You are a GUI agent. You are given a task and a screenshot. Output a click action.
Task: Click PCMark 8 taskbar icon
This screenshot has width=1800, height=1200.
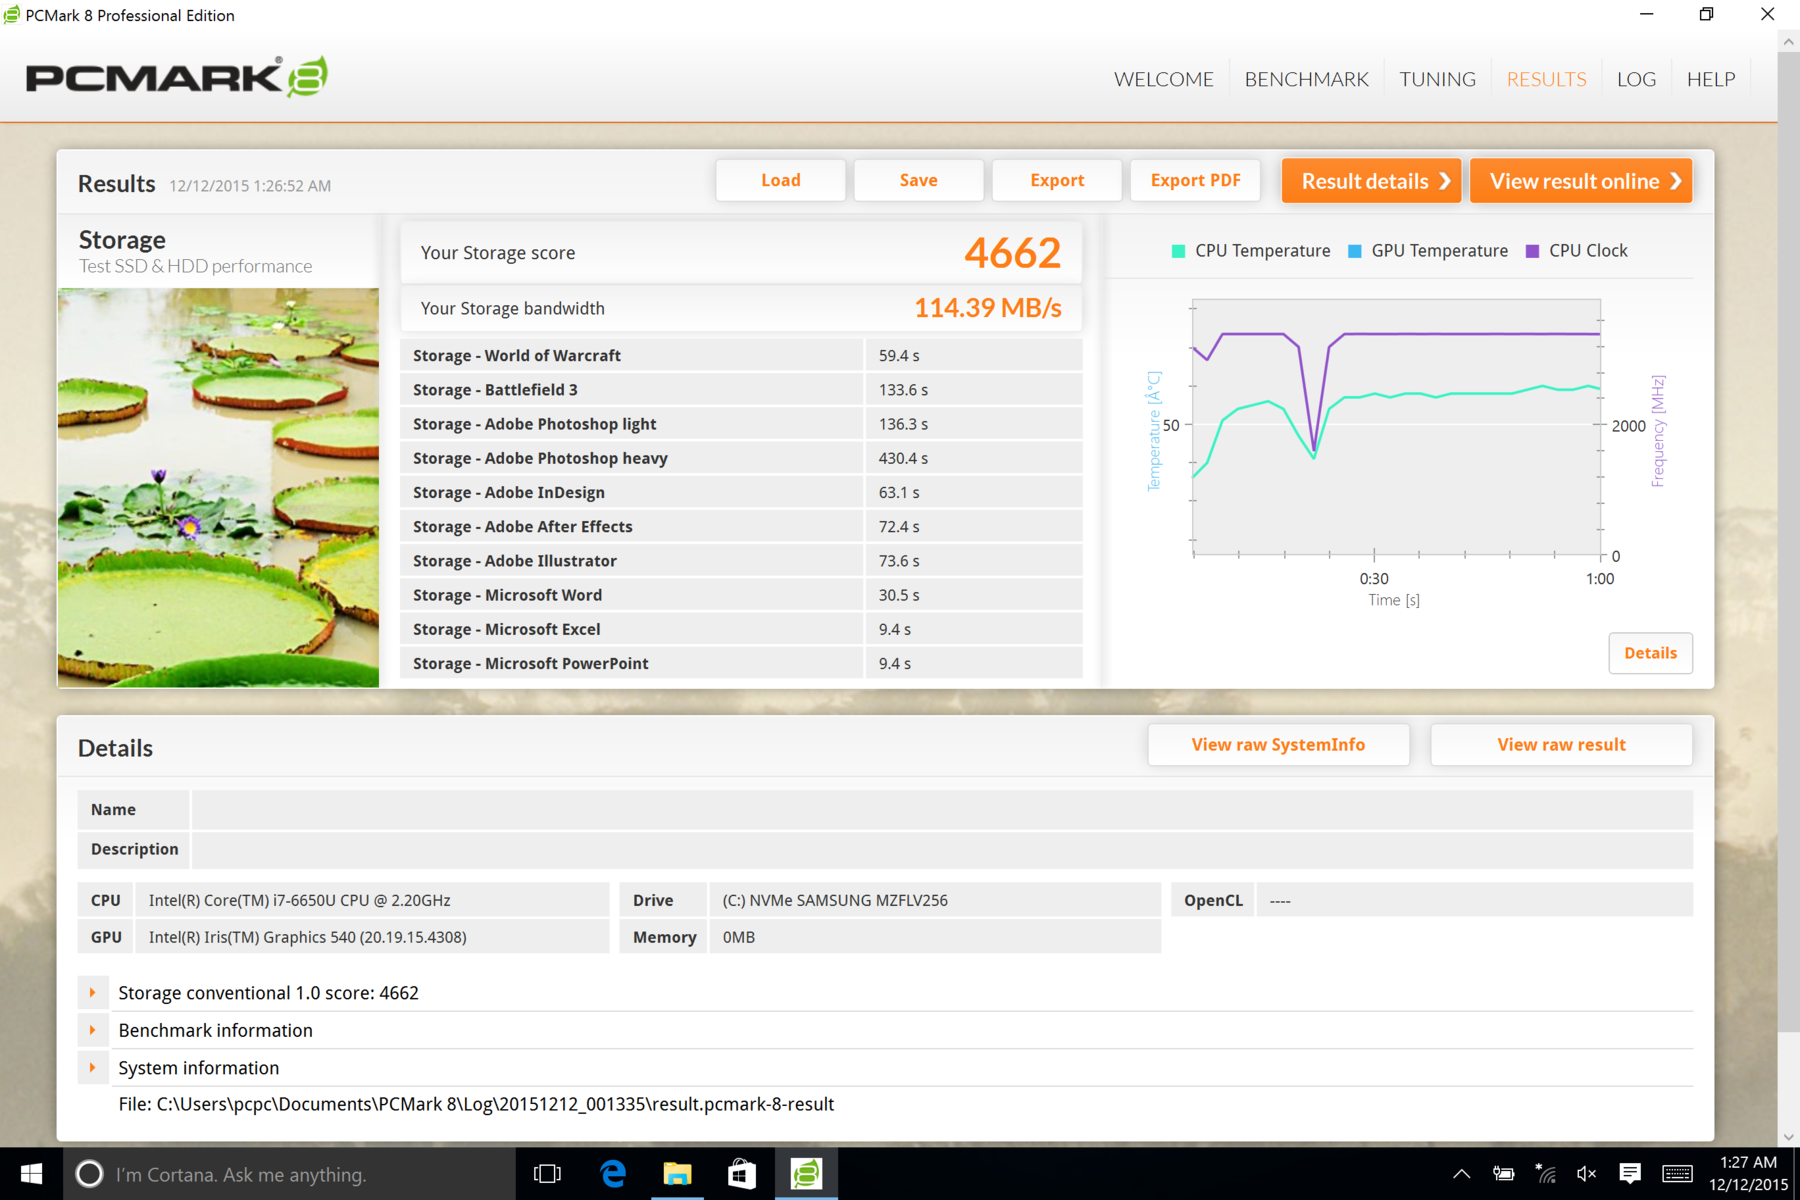[806, 1173]
